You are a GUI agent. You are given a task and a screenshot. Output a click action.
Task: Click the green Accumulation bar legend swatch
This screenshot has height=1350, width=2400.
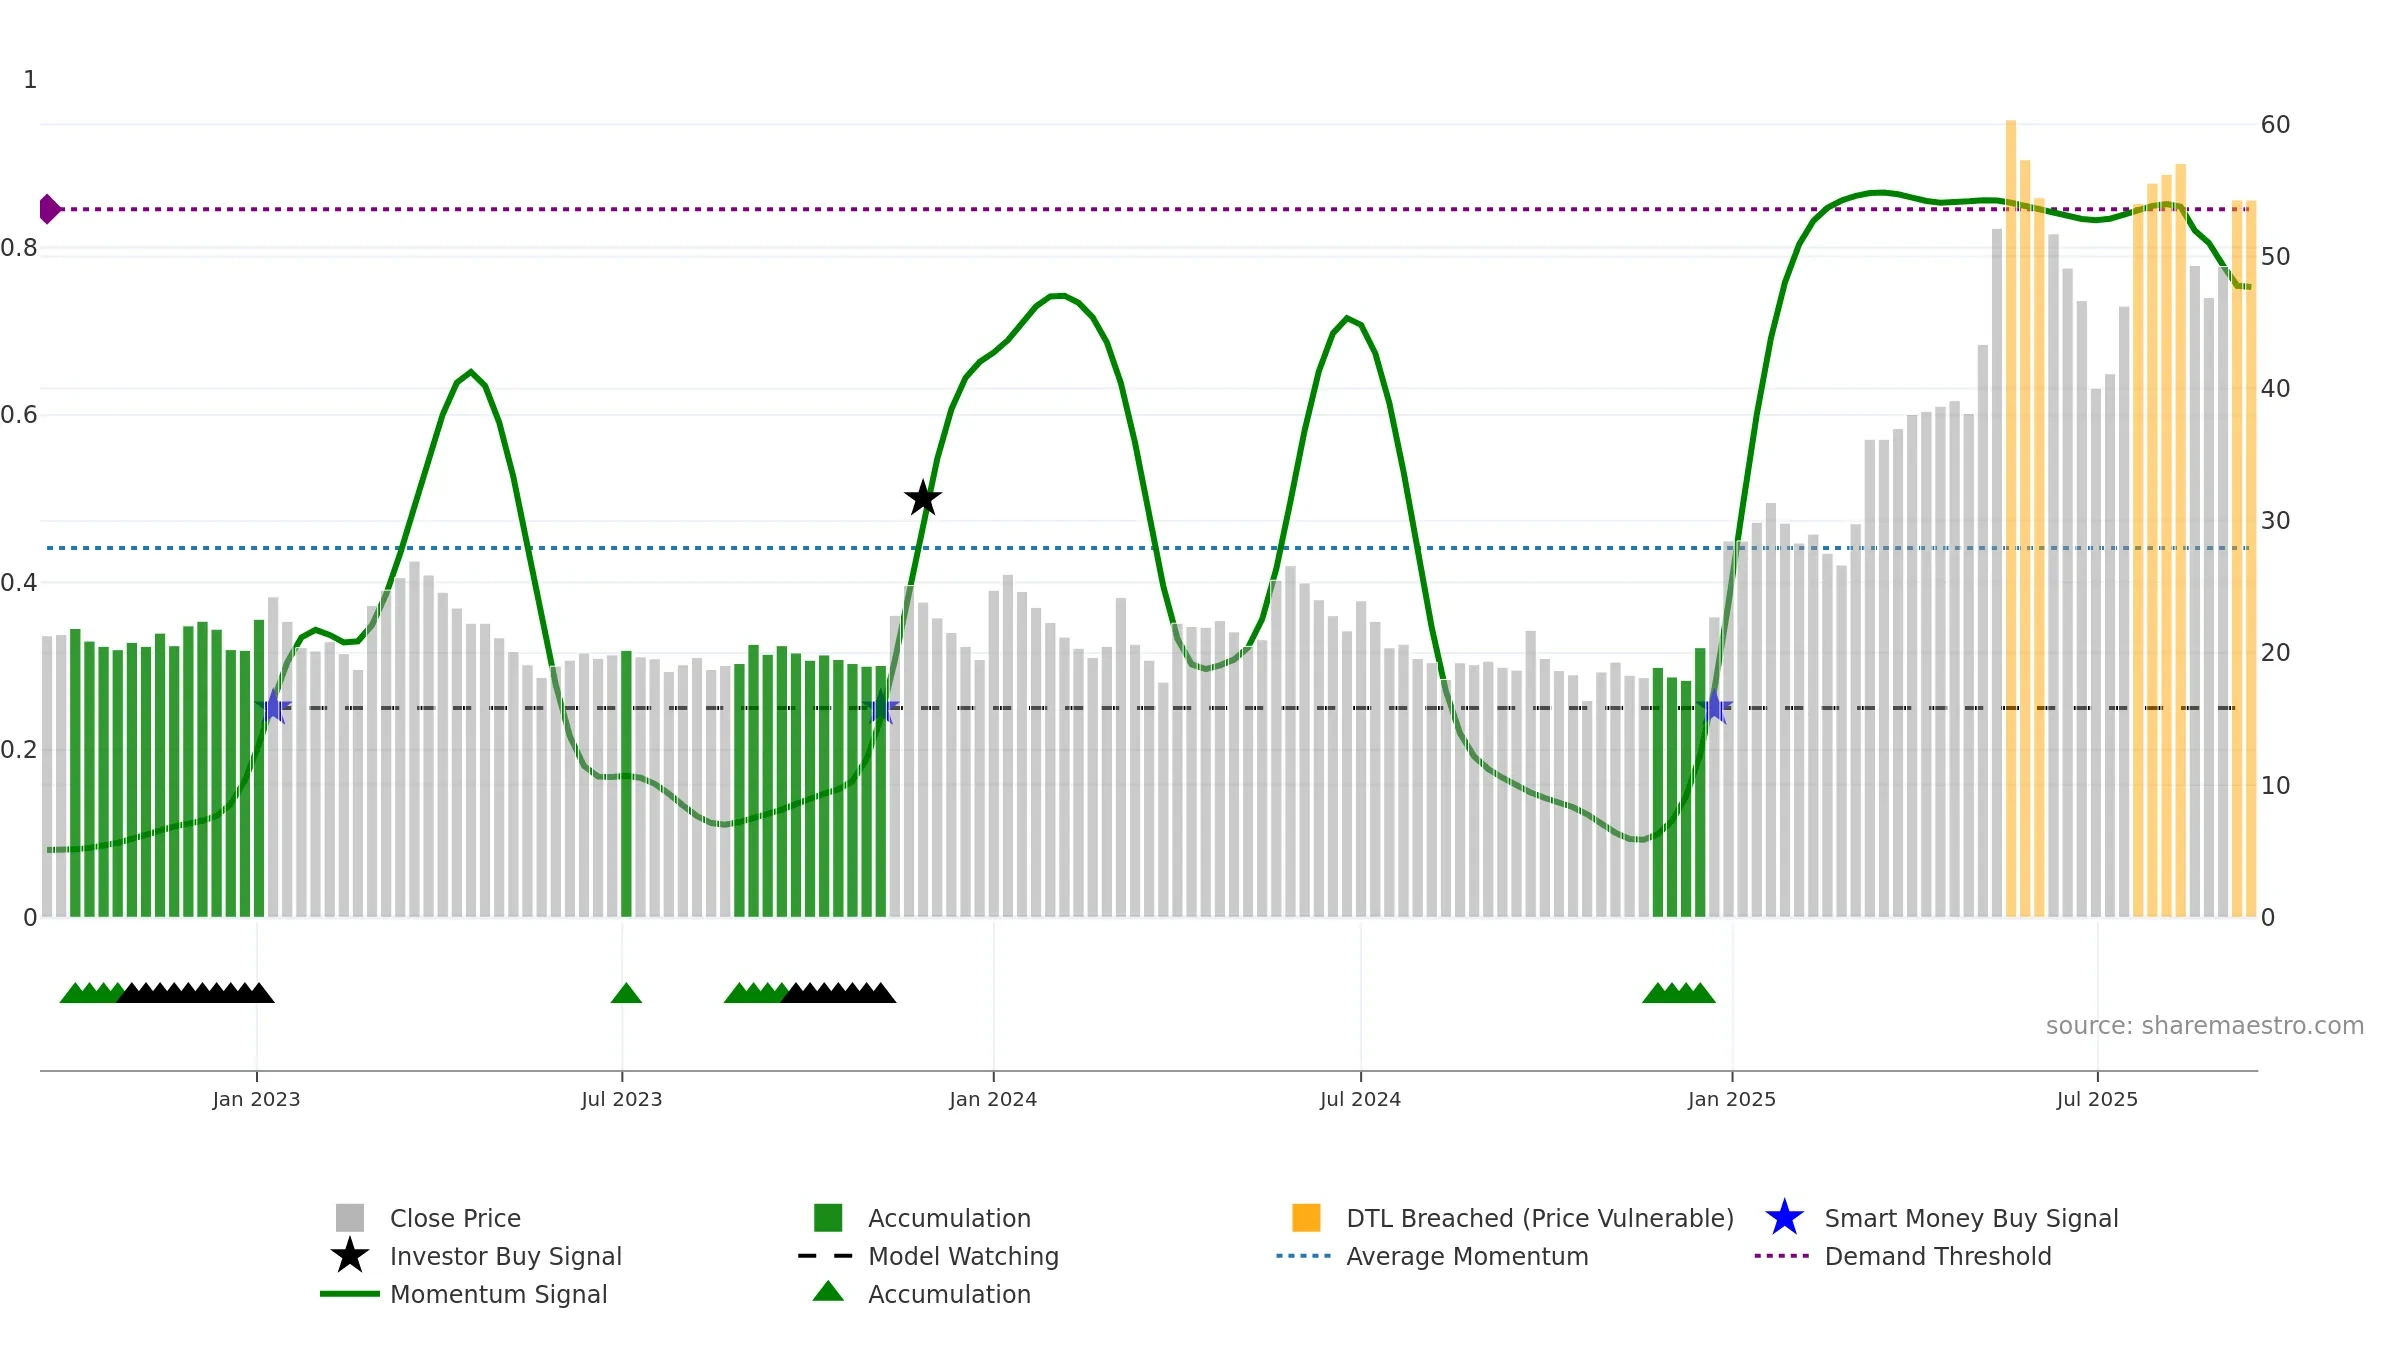[828, 1218]
